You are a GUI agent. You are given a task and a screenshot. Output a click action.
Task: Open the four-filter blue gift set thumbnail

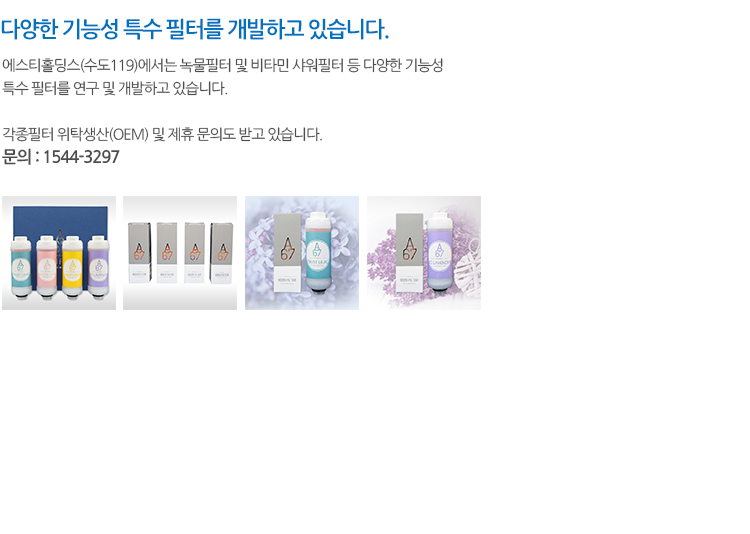click(59, 253)
